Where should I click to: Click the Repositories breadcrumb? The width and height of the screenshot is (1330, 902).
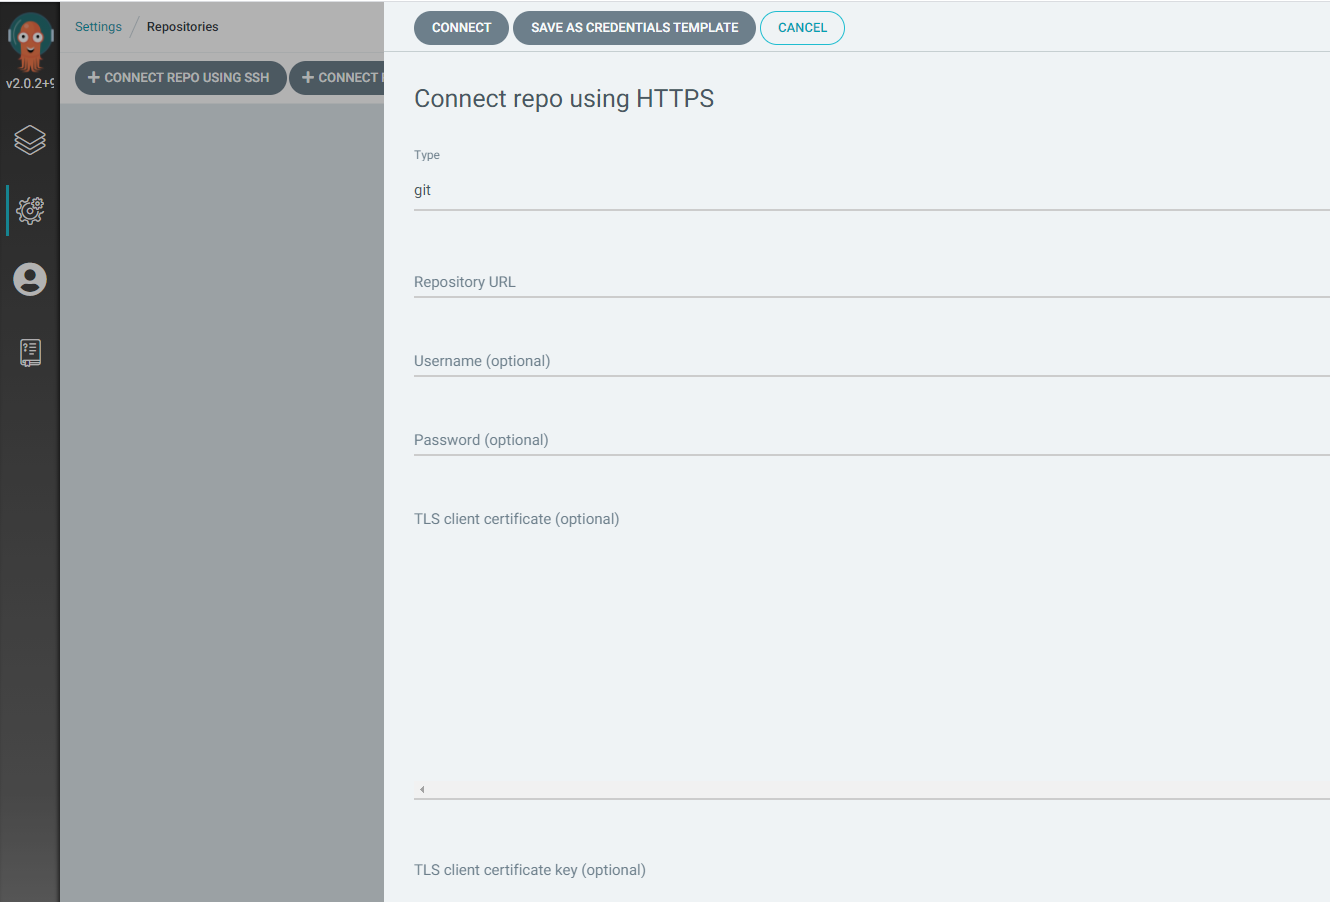[x=182, y=27]
